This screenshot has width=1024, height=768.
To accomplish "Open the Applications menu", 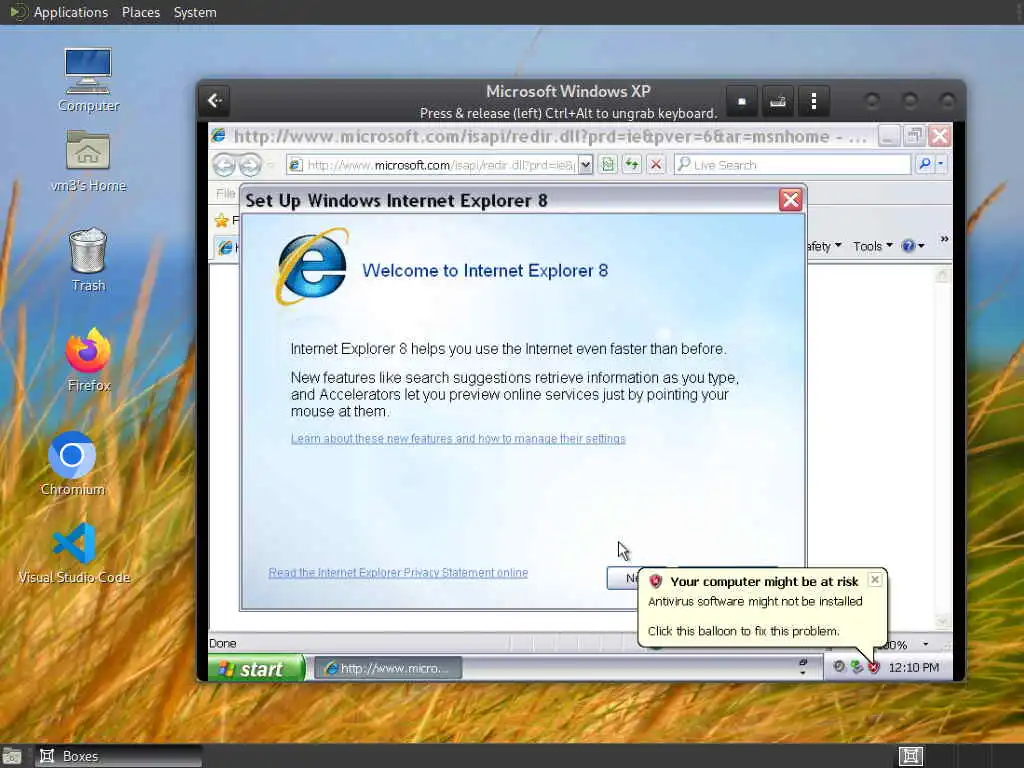I will tap(71, 12).
